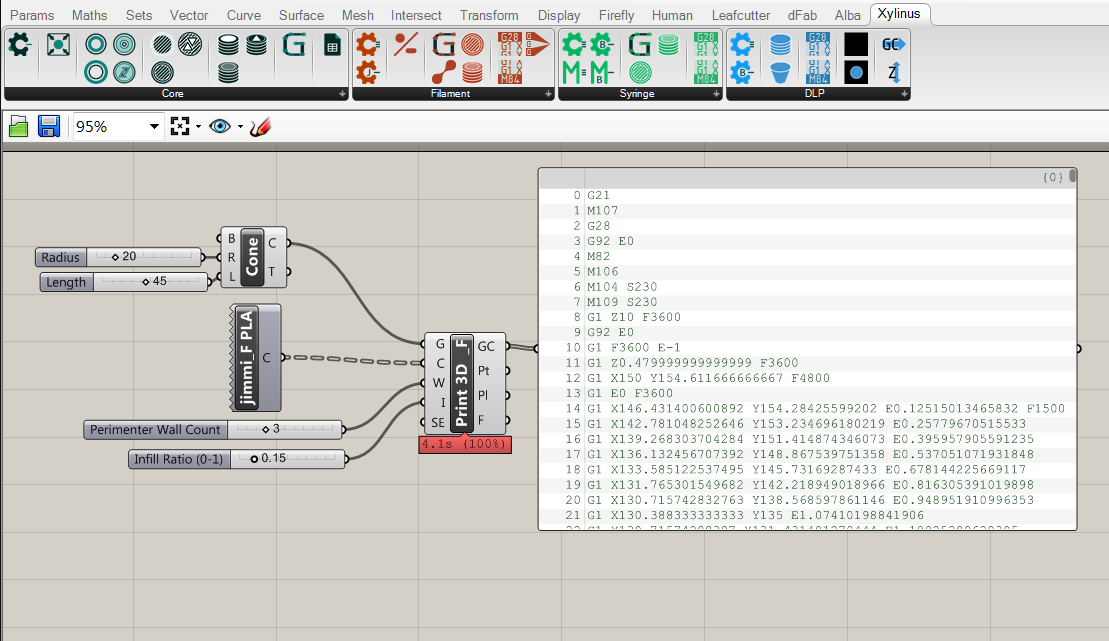
Task: Select the black square icon in DLP panel
Action: [856, 45]
